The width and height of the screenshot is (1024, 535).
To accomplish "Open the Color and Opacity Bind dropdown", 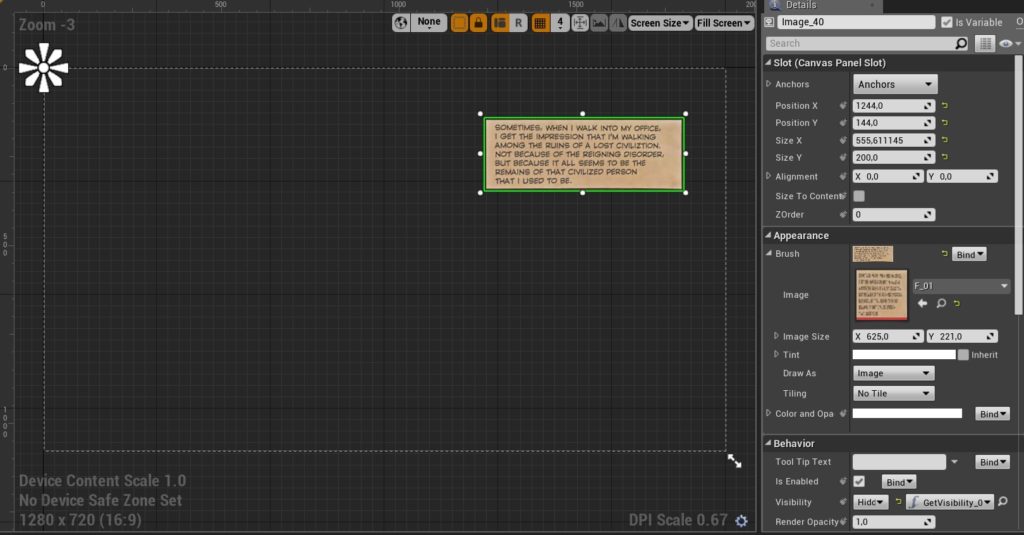I will (993, 414).
